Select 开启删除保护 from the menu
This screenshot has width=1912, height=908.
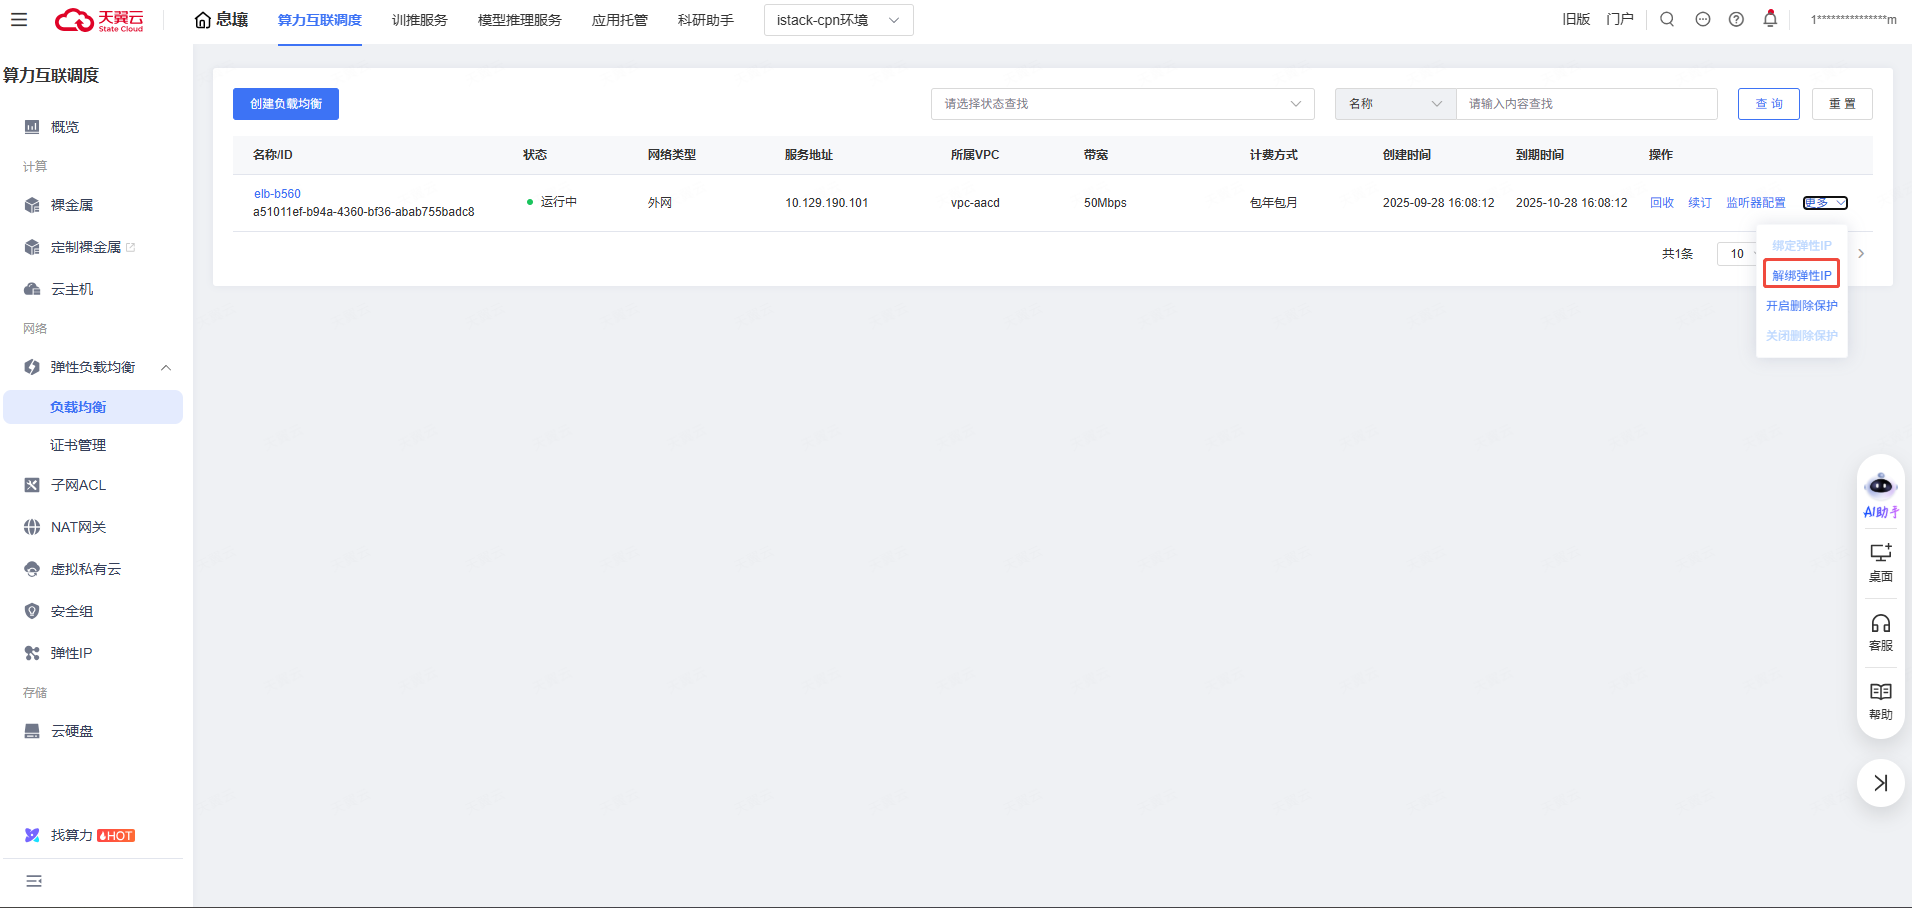pos(1801,305)
